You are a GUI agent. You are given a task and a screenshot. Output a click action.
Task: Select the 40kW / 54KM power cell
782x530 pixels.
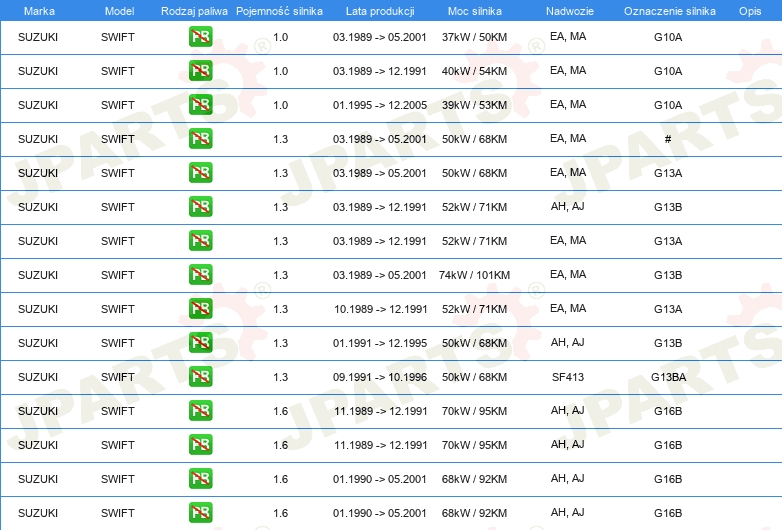click(x=474, y=71)
